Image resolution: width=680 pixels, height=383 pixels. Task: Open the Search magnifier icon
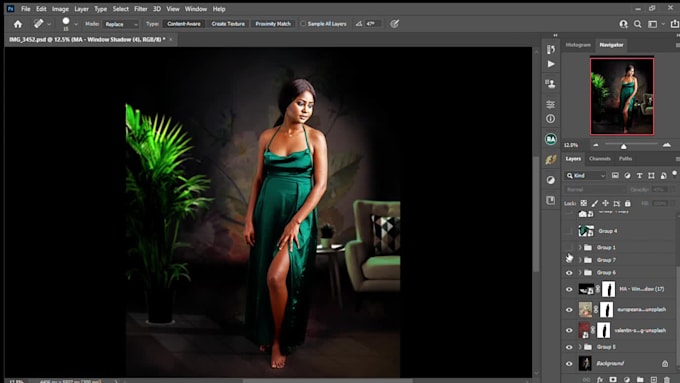[x=638, y=24]
